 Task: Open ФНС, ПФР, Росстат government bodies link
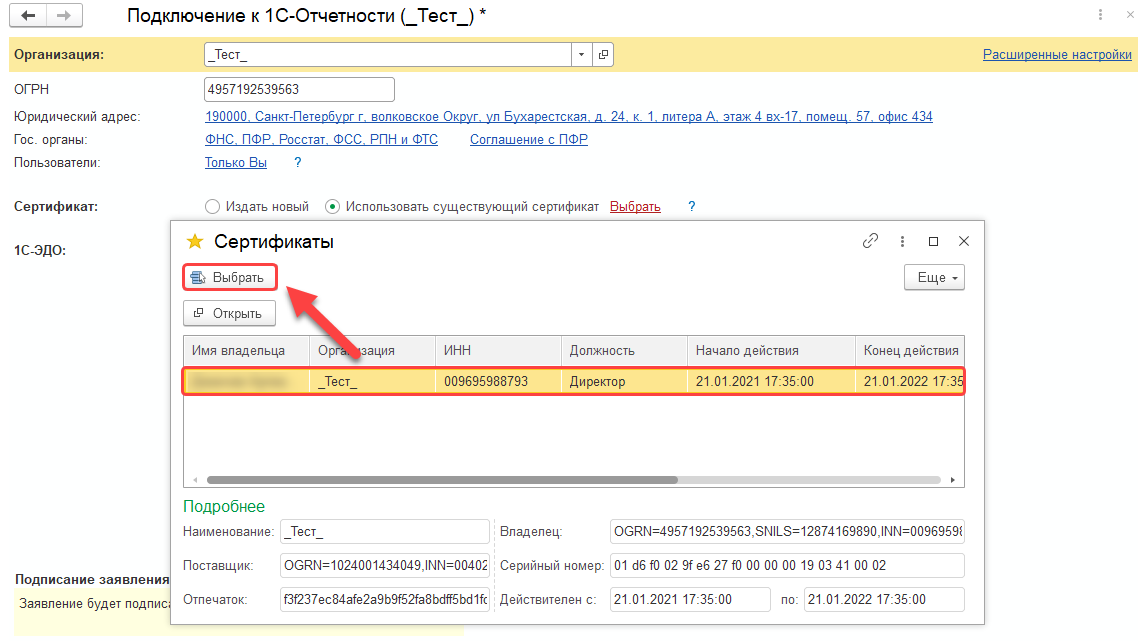pos(321,140)
